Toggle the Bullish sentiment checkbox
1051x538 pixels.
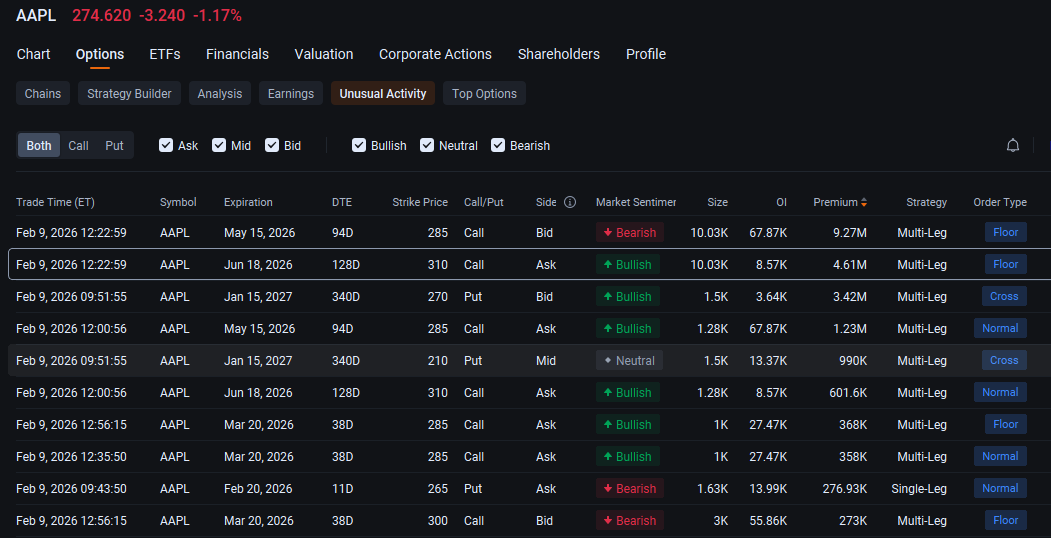click(359, 145)
